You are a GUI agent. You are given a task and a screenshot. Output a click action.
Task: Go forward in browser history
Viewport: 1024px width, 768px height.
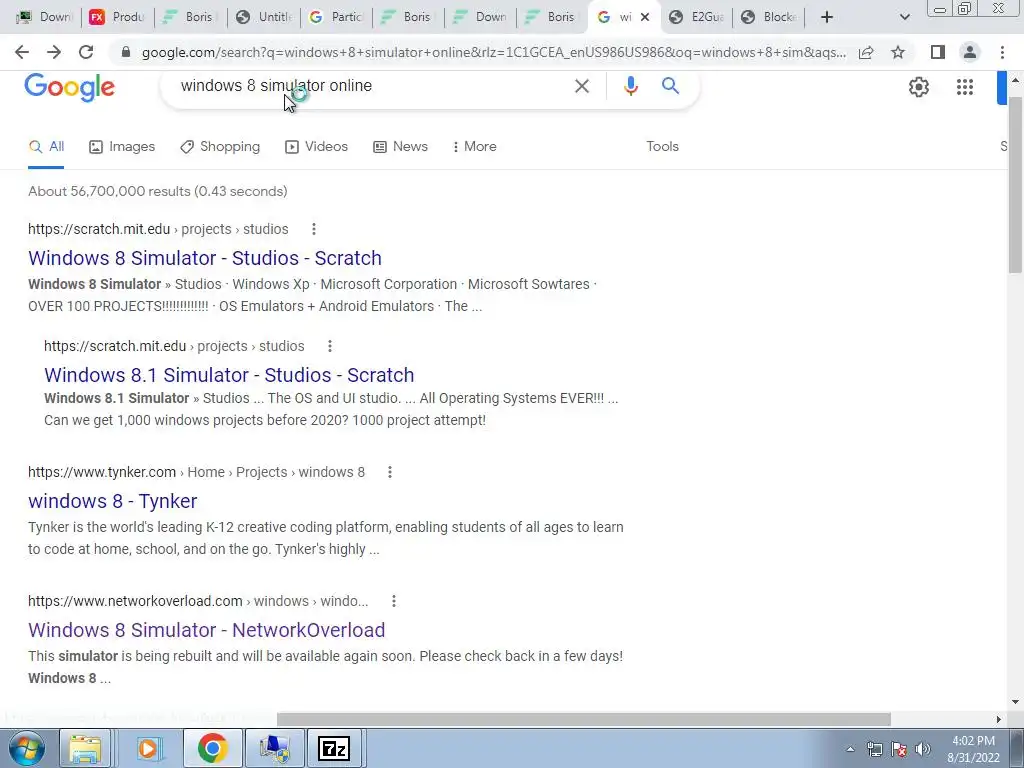(54, 52)
